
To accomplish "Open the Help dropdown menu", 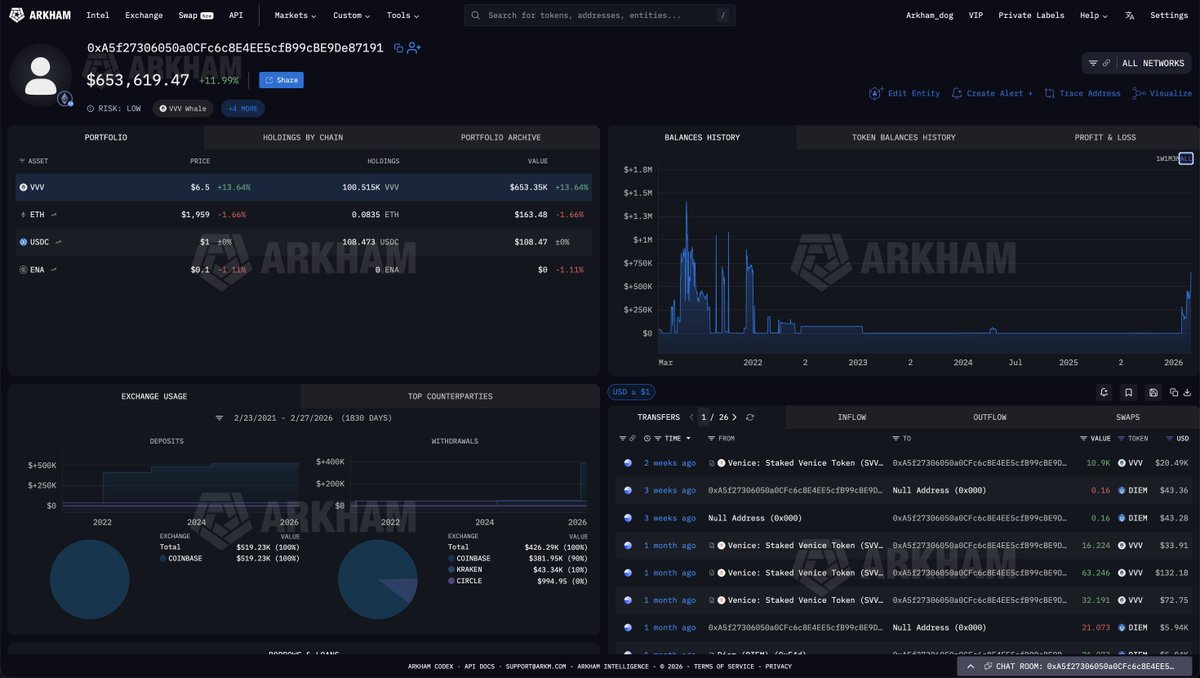I will [1093, 15].
